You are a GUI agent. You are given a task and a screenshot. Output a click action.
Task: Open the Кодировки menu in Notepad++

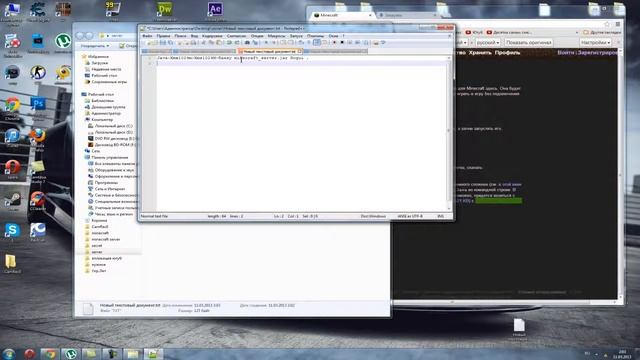(x=212, y=36)
